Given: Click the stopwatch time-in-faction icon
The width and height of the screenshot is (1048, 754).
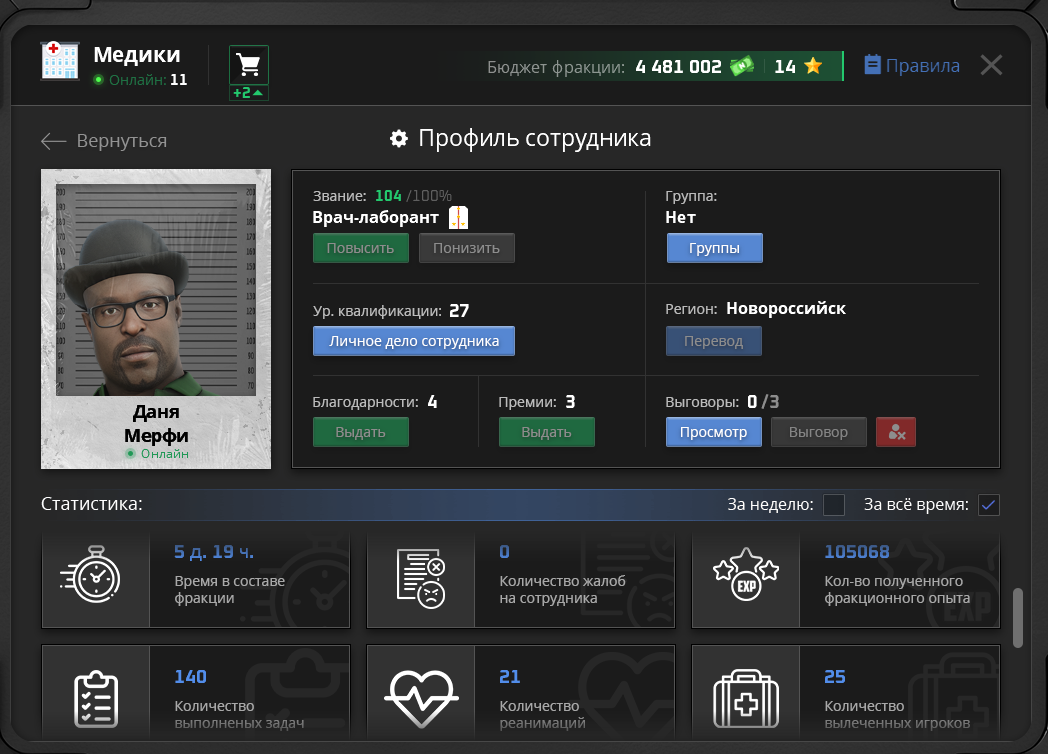Looking at the screenshot, I should [x=96, y=581].
